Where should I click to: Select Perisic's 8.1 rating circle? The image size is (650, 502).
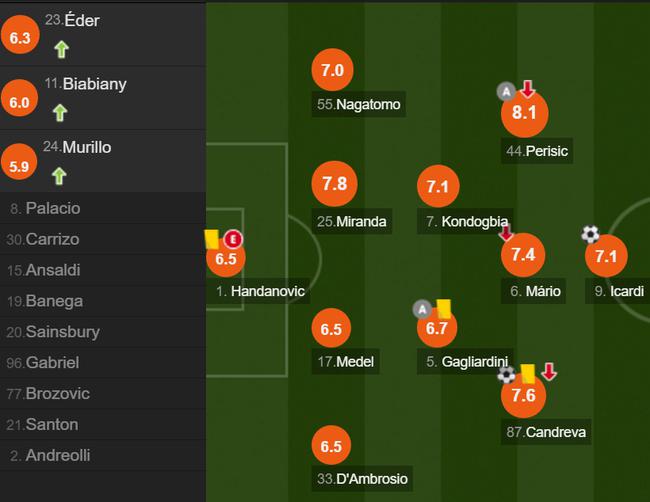[525, 114]
